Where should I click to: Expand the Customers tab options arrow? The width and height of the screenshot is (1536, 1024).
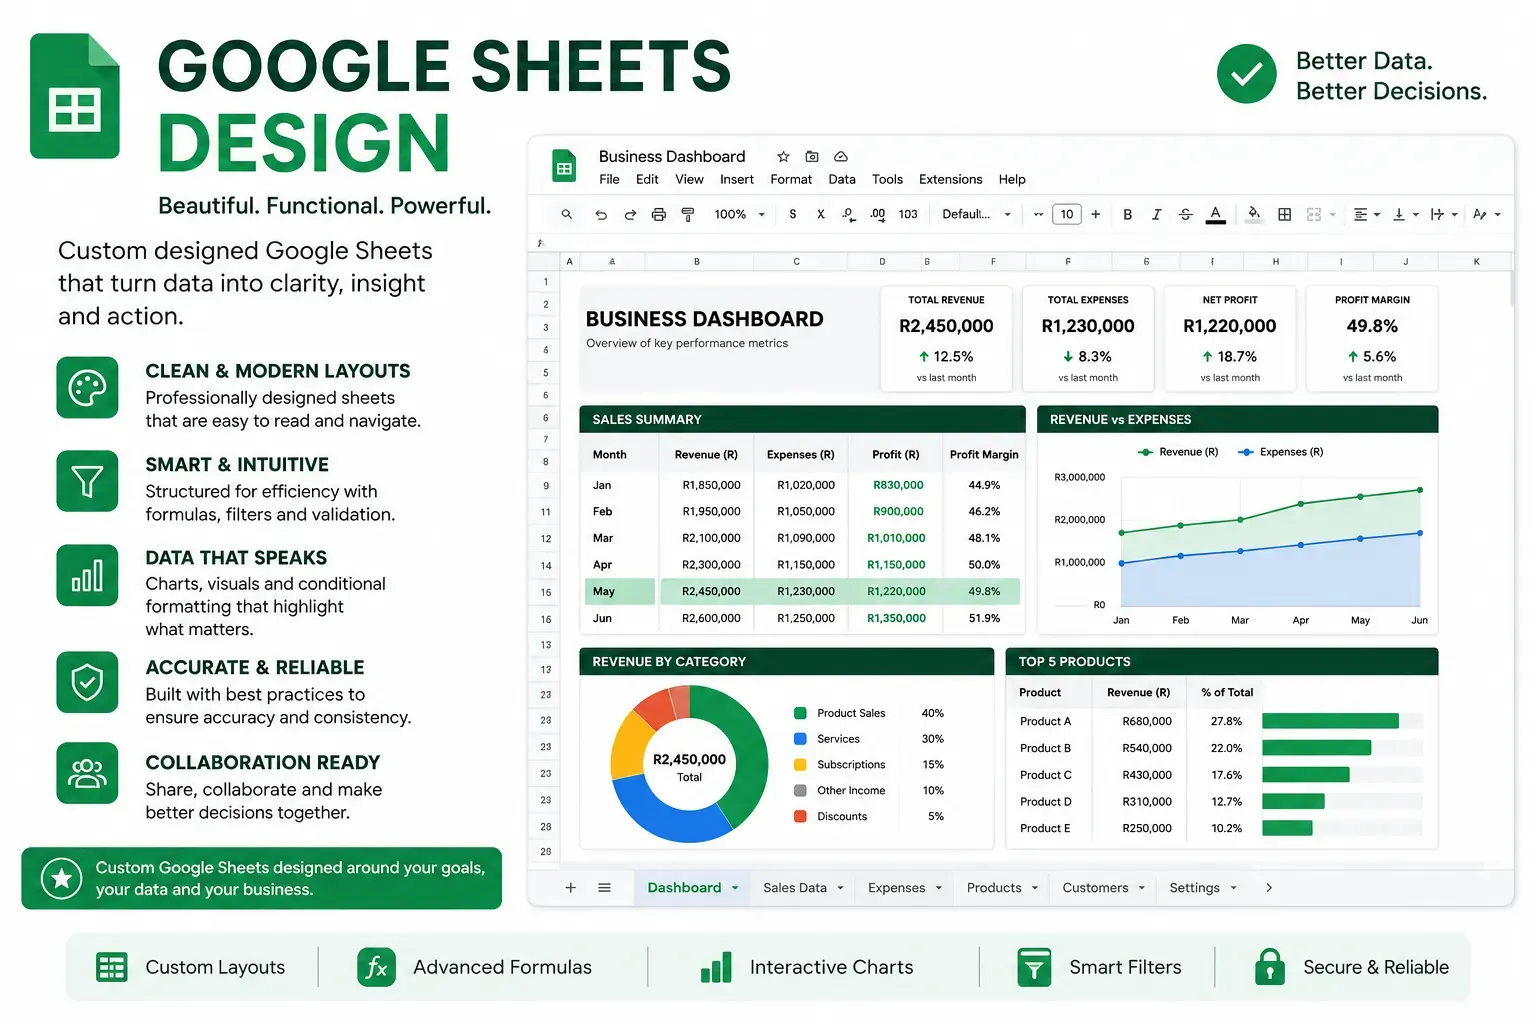[1141, 888]
